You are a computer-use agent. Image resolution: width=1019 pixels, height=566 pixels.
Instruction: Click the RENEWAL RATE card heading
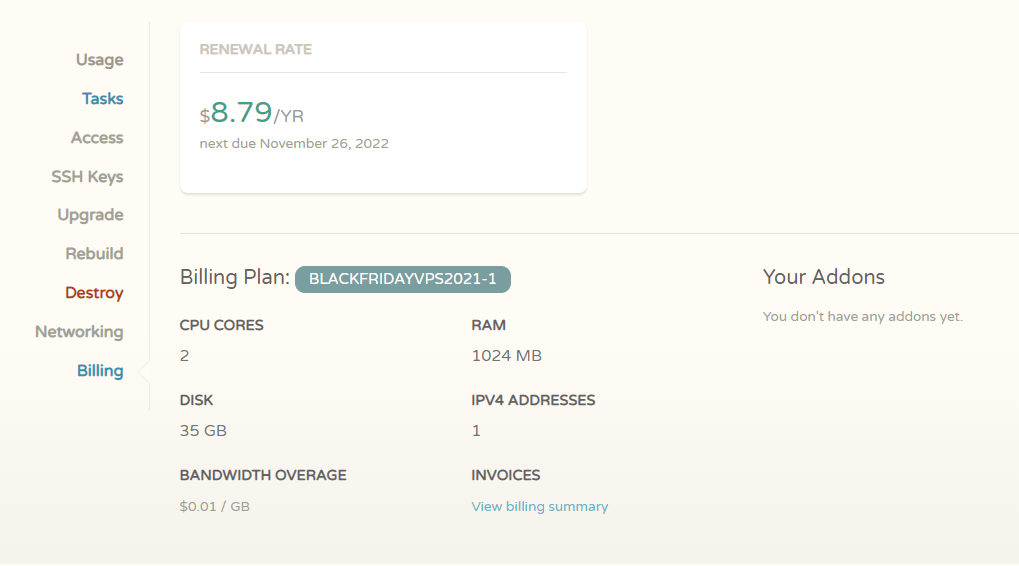(255, 50)
